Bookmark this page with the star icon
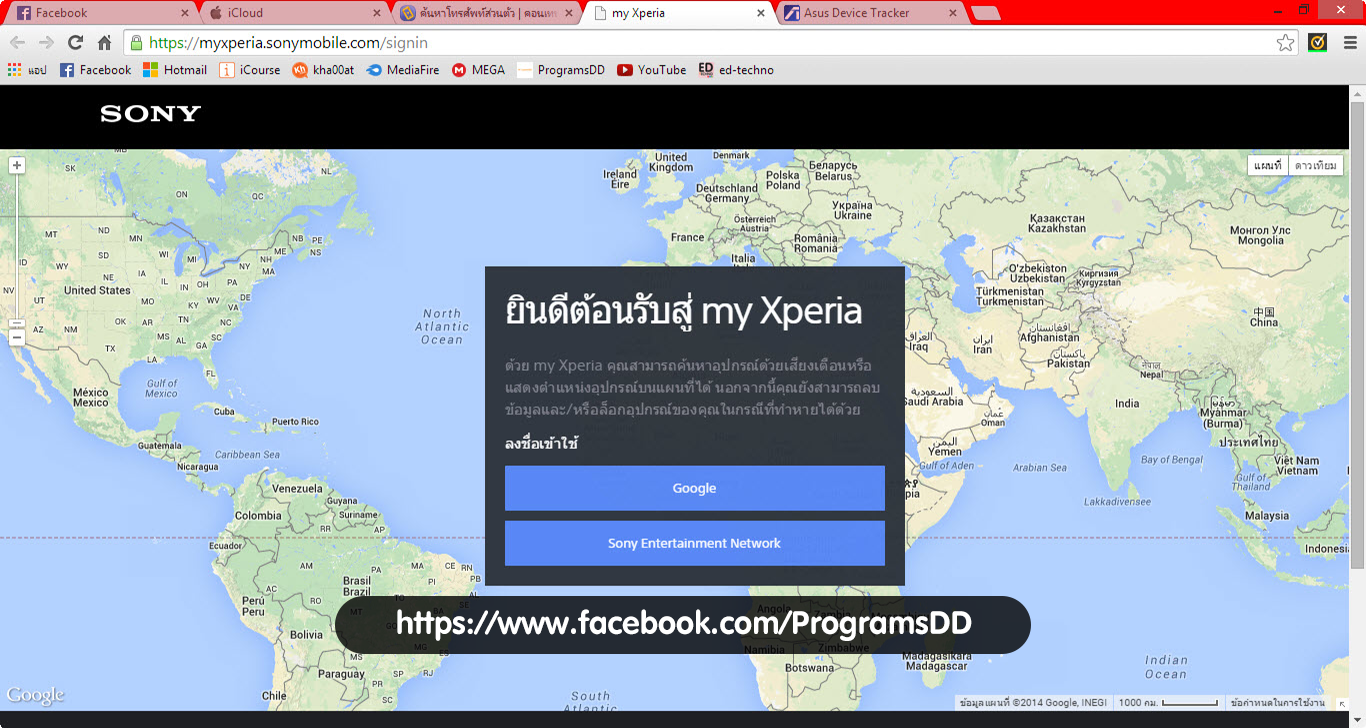The image size is (1366, 728). pyautogui.click(x=1285, y=42)
